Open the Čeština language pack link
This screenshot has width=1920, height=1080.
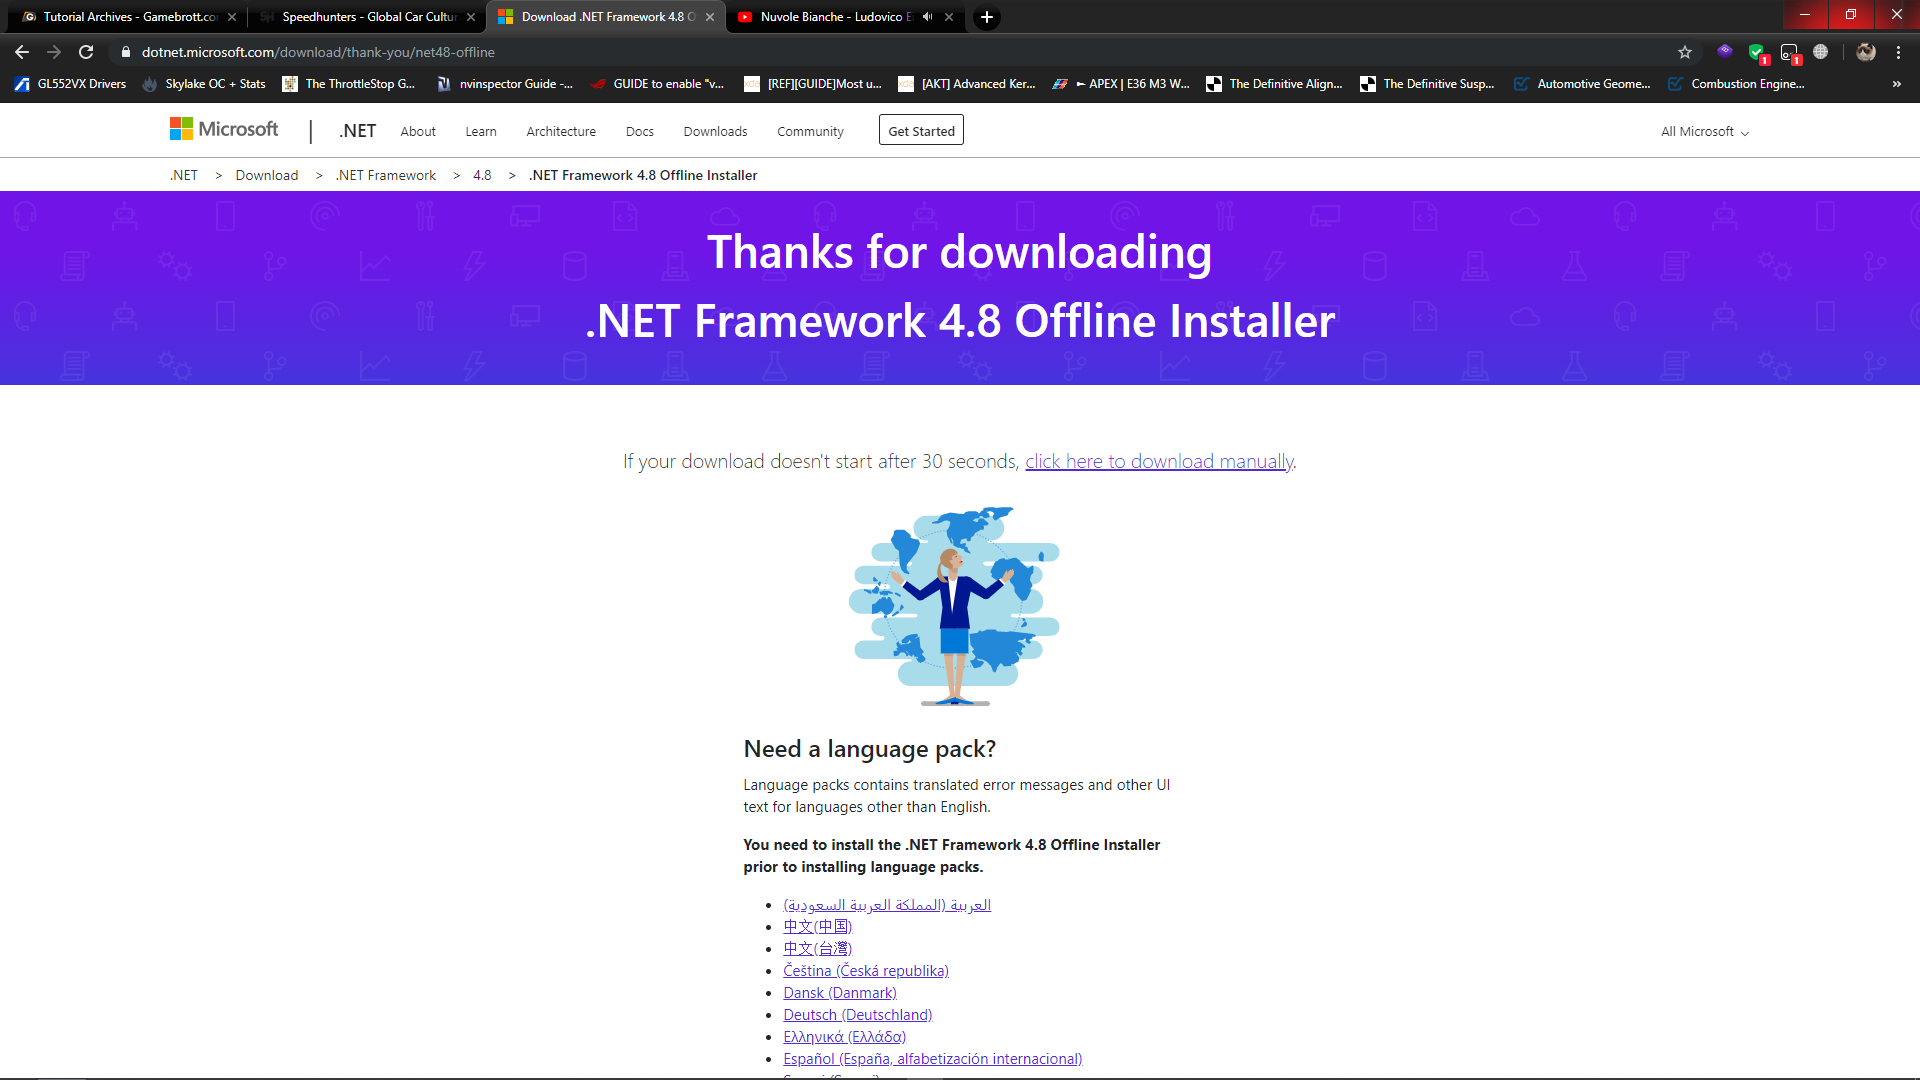866,971
